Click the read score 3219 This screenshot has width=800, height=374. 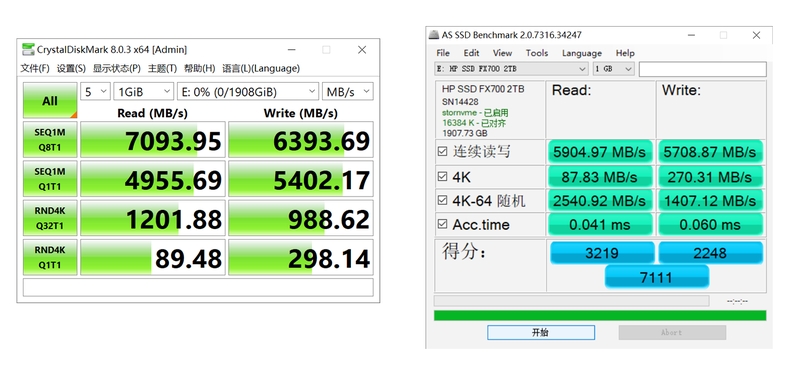click(x=603, y=253)
